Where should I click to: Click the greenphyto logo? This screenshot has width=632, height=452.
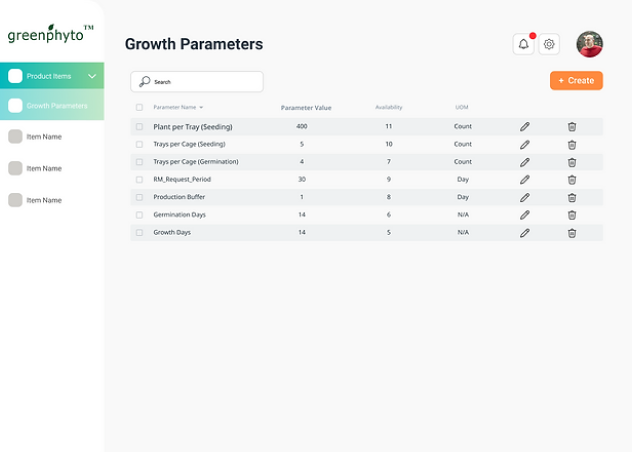click(x=50, y=33)
